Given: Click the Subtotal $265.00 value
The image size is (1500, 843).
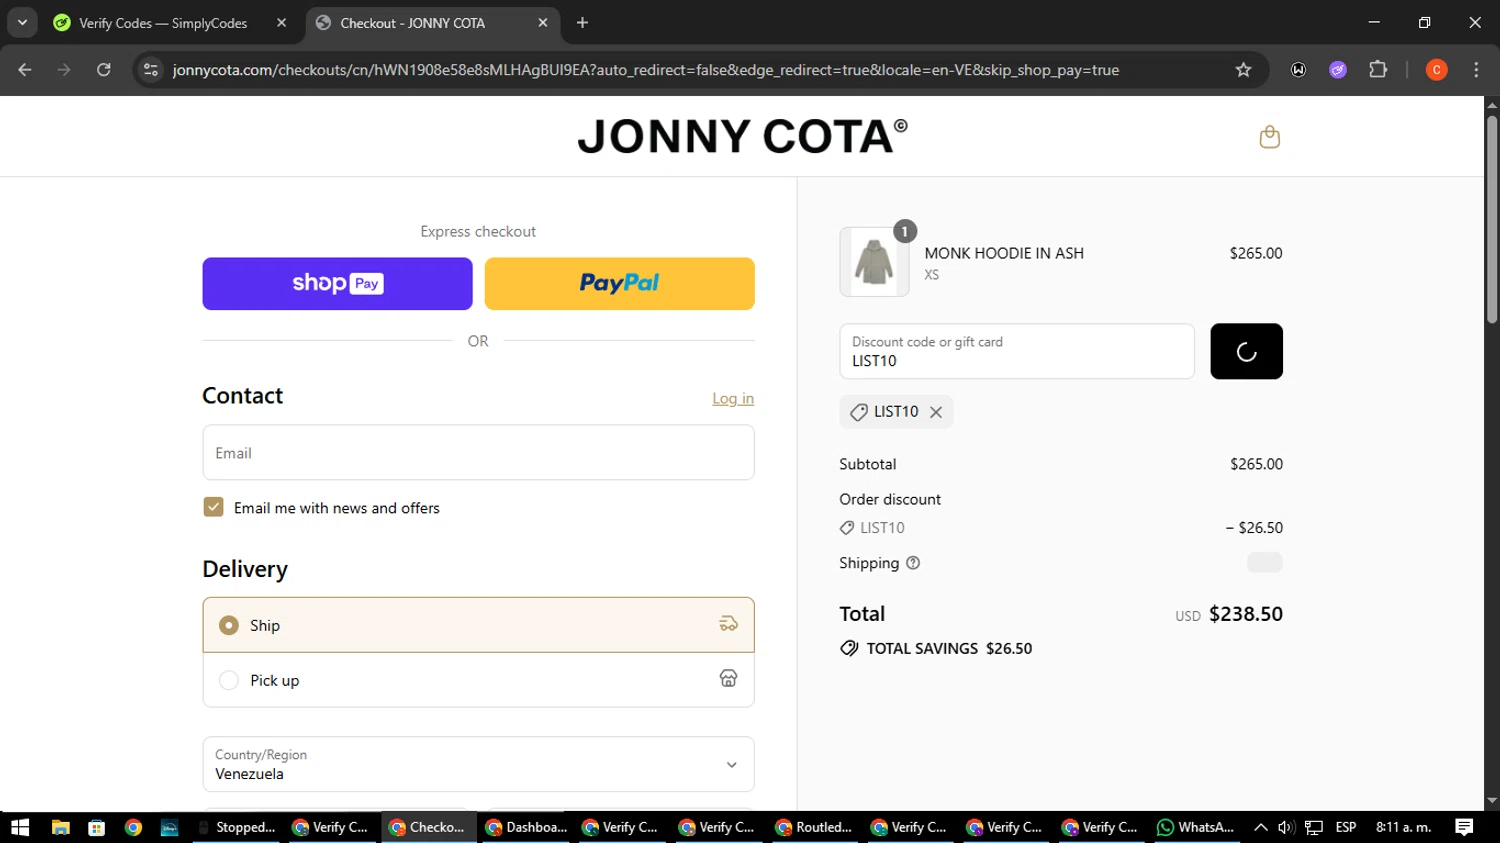Looking at the screenshot, I should click(x=1256, y=464).
